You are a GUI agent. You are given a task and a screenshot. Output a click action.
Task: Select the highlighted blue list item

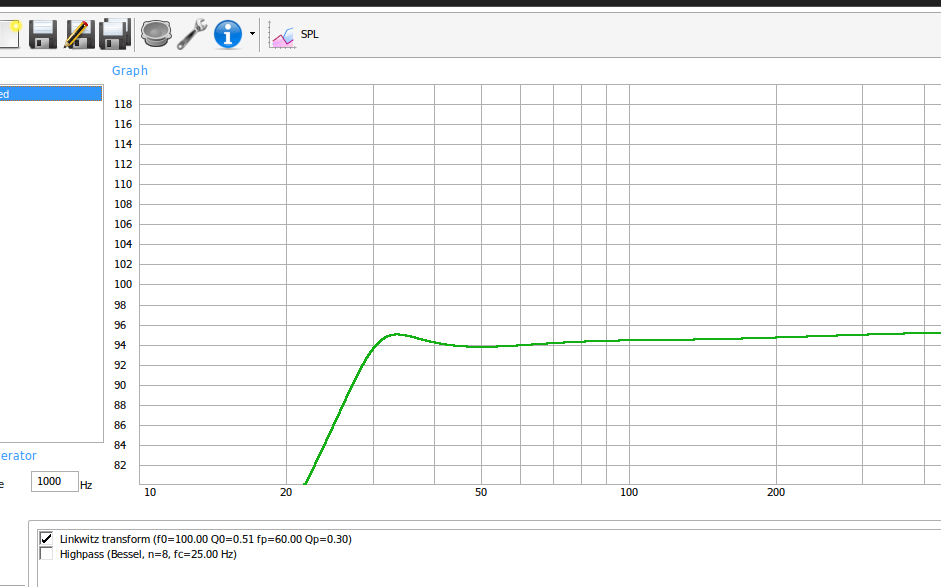coord(50,94)
